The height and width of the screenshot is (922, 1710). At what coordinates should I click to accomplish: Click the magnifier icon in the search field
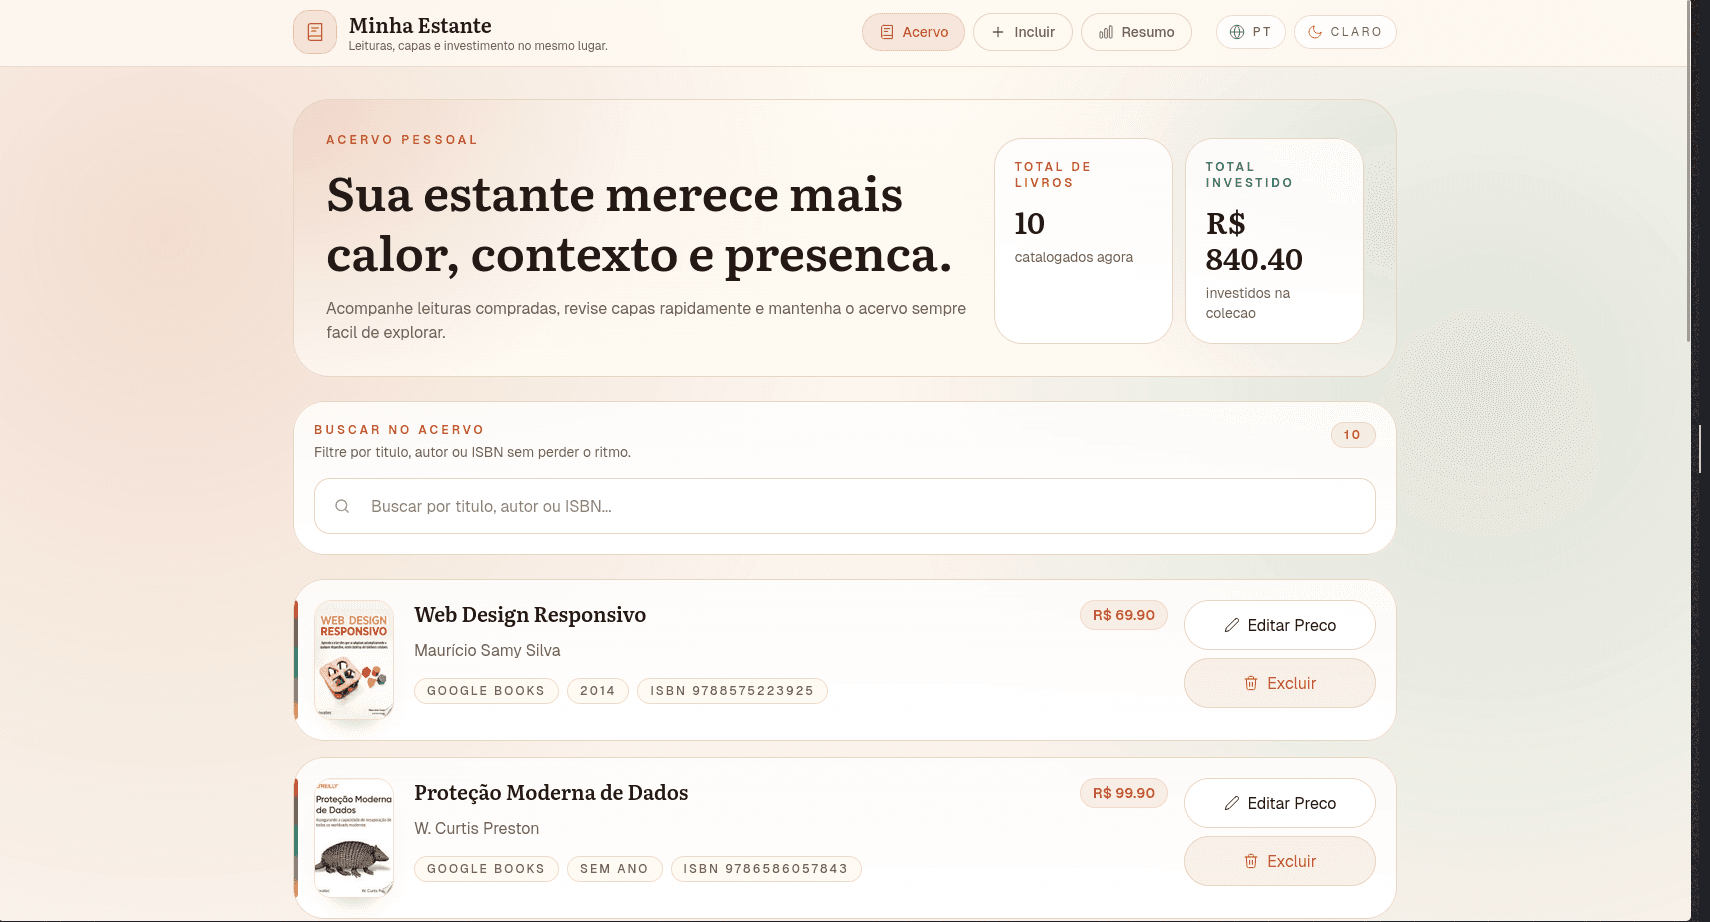(x=342, y=506)
